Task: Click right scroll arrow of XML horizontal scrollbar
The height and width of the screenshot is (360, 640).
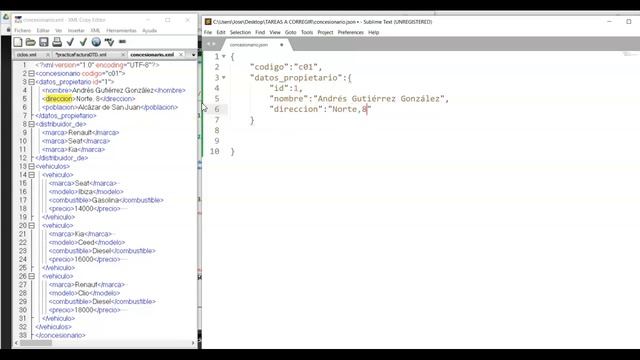Action: click(x=193, y=343)
